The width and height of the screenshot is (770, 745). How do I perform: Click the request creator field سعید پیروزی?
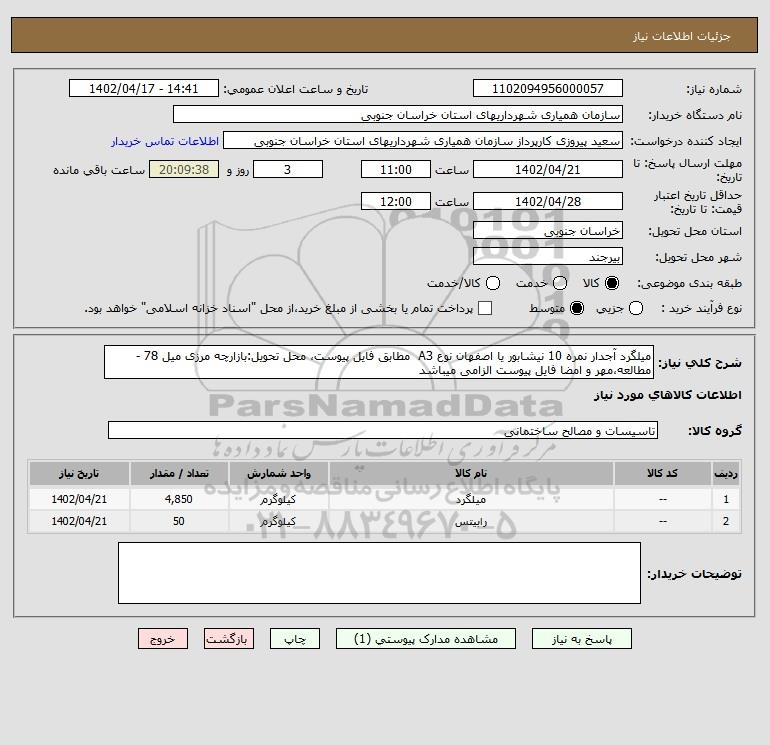click(x=423, y=140)
